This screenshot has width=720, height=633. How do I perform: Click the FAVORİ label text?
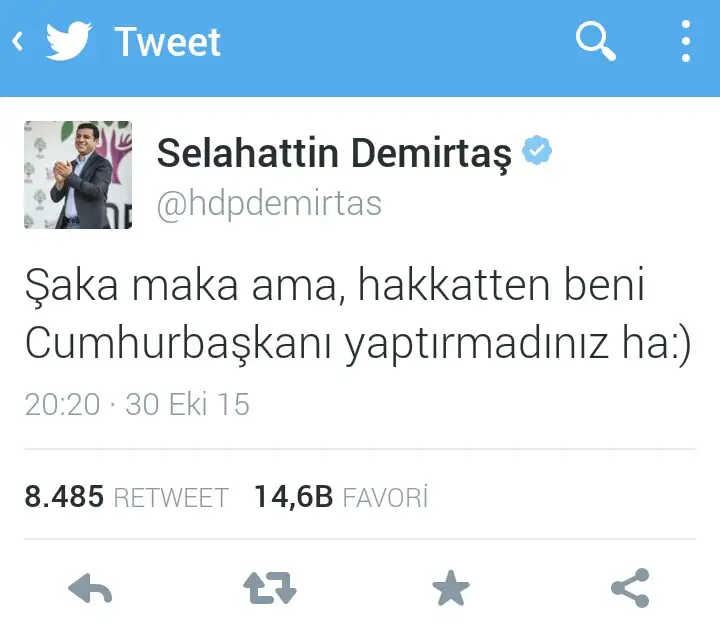pos(385,496)
